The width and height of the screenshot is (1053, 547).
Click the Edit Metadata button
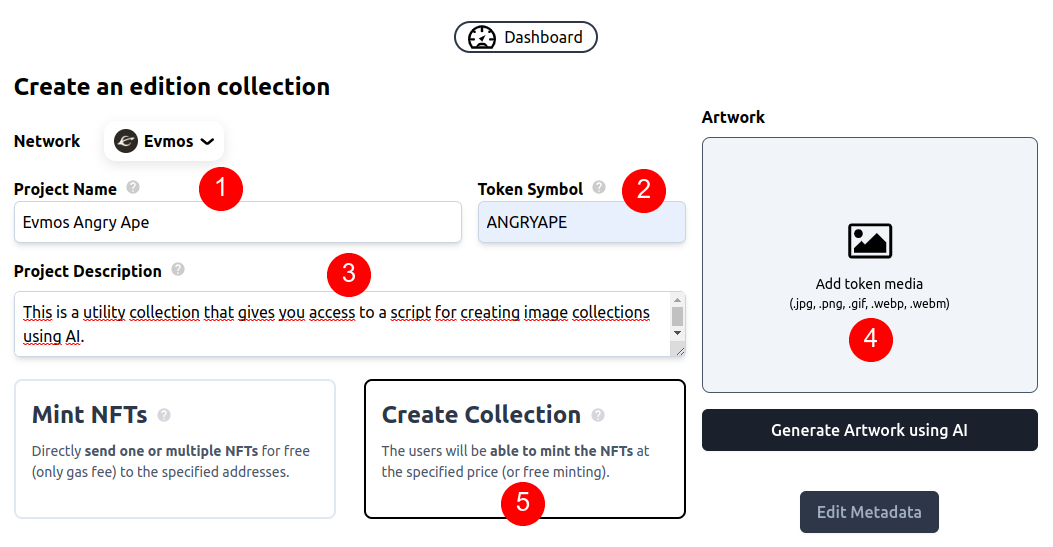coord(869,512)
